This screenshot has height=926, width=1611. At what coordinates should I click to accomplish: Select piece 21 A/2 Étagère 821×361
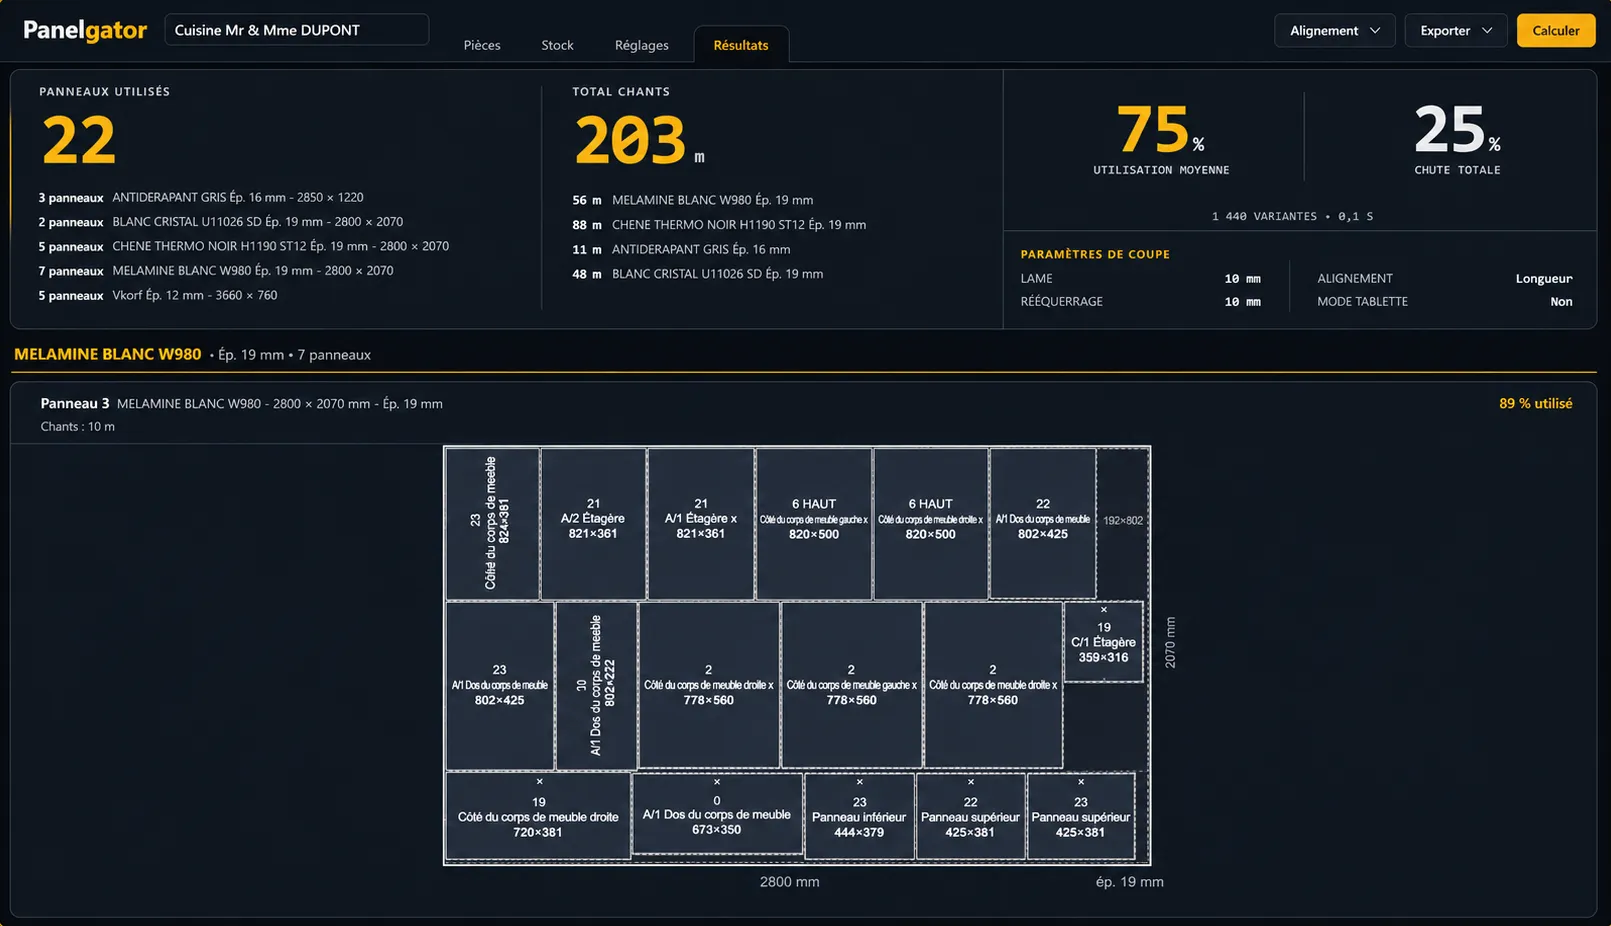[x=593, y=523]
